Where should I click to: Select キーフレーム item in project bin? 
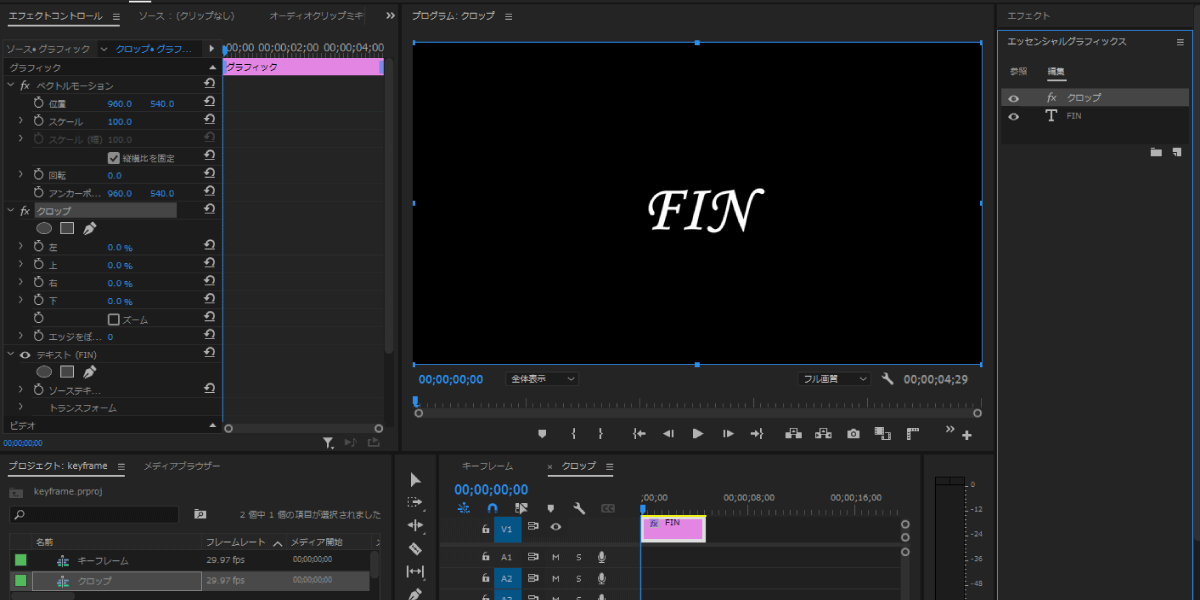(x=102, y=560)
